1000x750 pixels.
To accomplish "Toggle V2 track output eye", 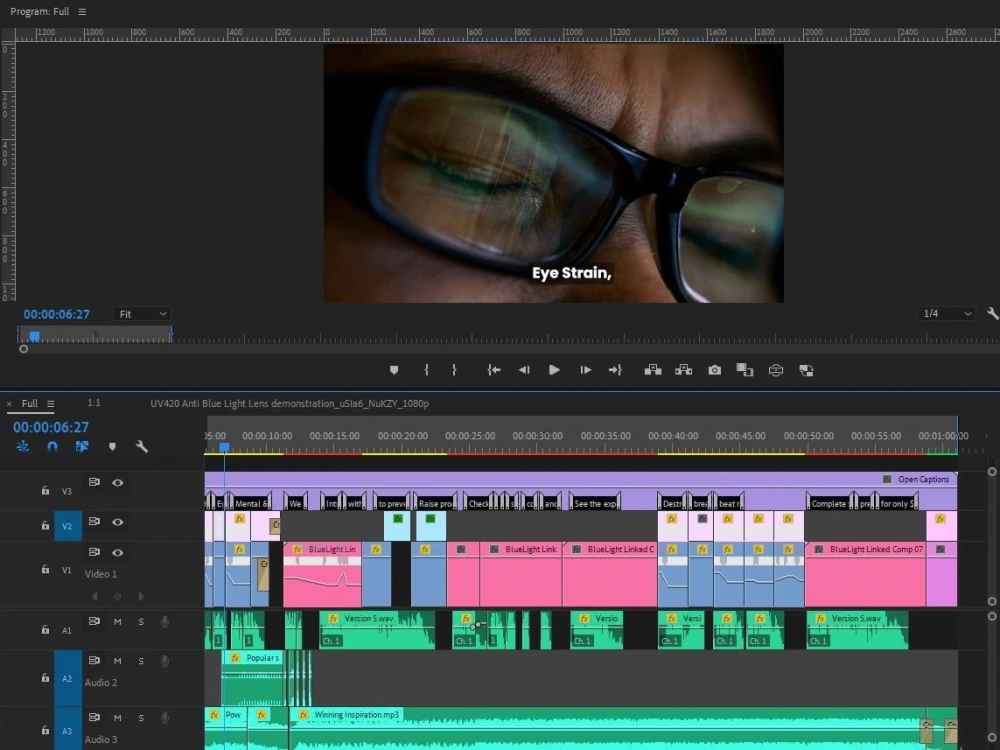I will [118, 522].
